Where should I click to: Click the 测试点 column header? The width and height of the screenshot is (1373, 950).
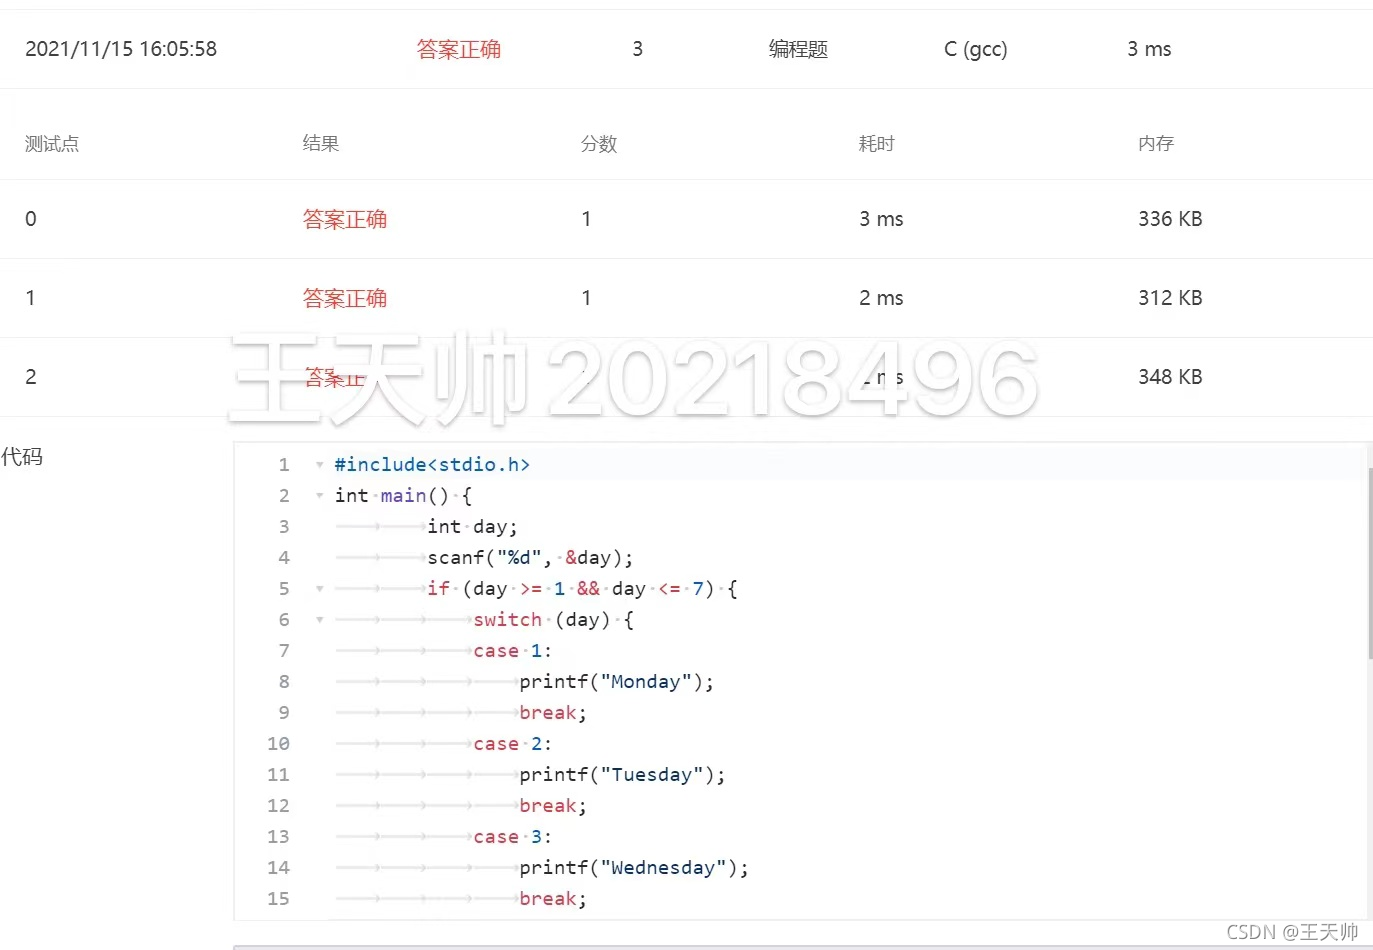point(52,144)
